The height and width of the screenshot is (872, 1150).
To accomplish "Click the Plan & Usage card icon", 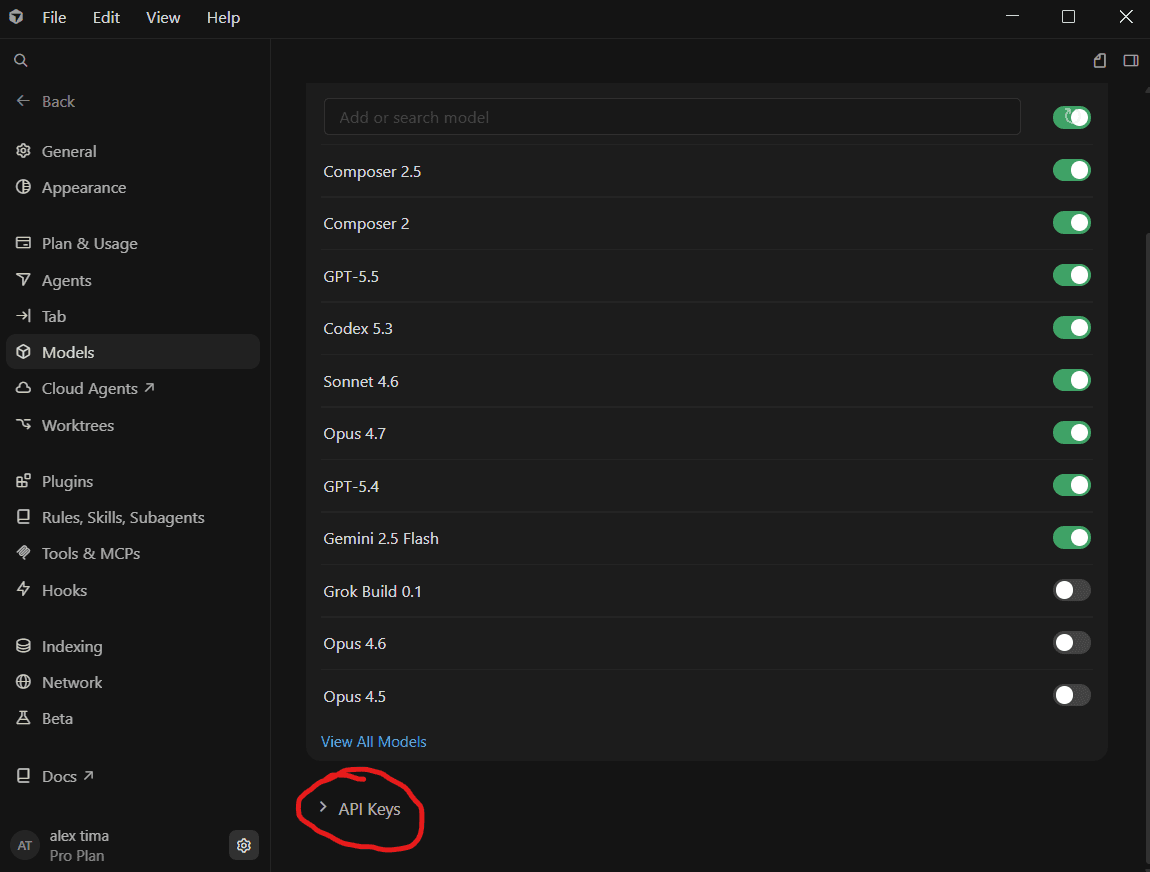I will [x=23, y=243].
